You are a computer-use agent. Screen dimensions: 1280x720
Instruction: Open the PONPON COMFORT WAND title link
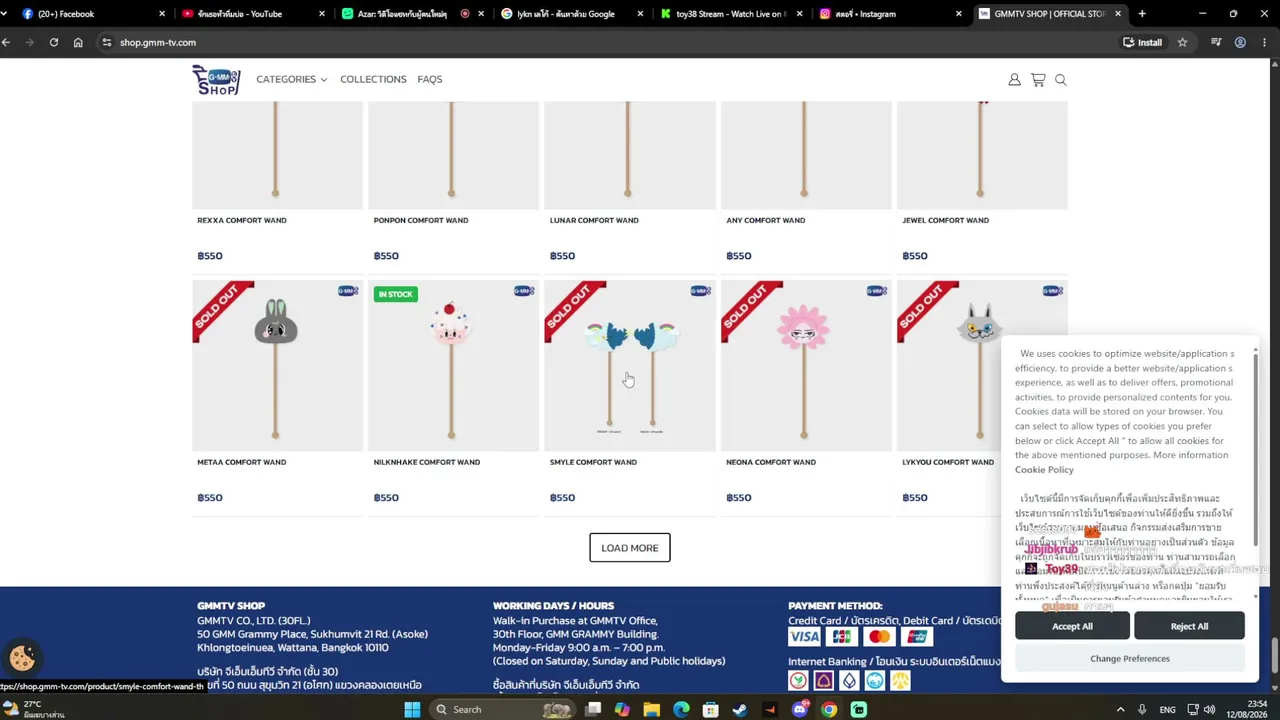click(421, 220)
